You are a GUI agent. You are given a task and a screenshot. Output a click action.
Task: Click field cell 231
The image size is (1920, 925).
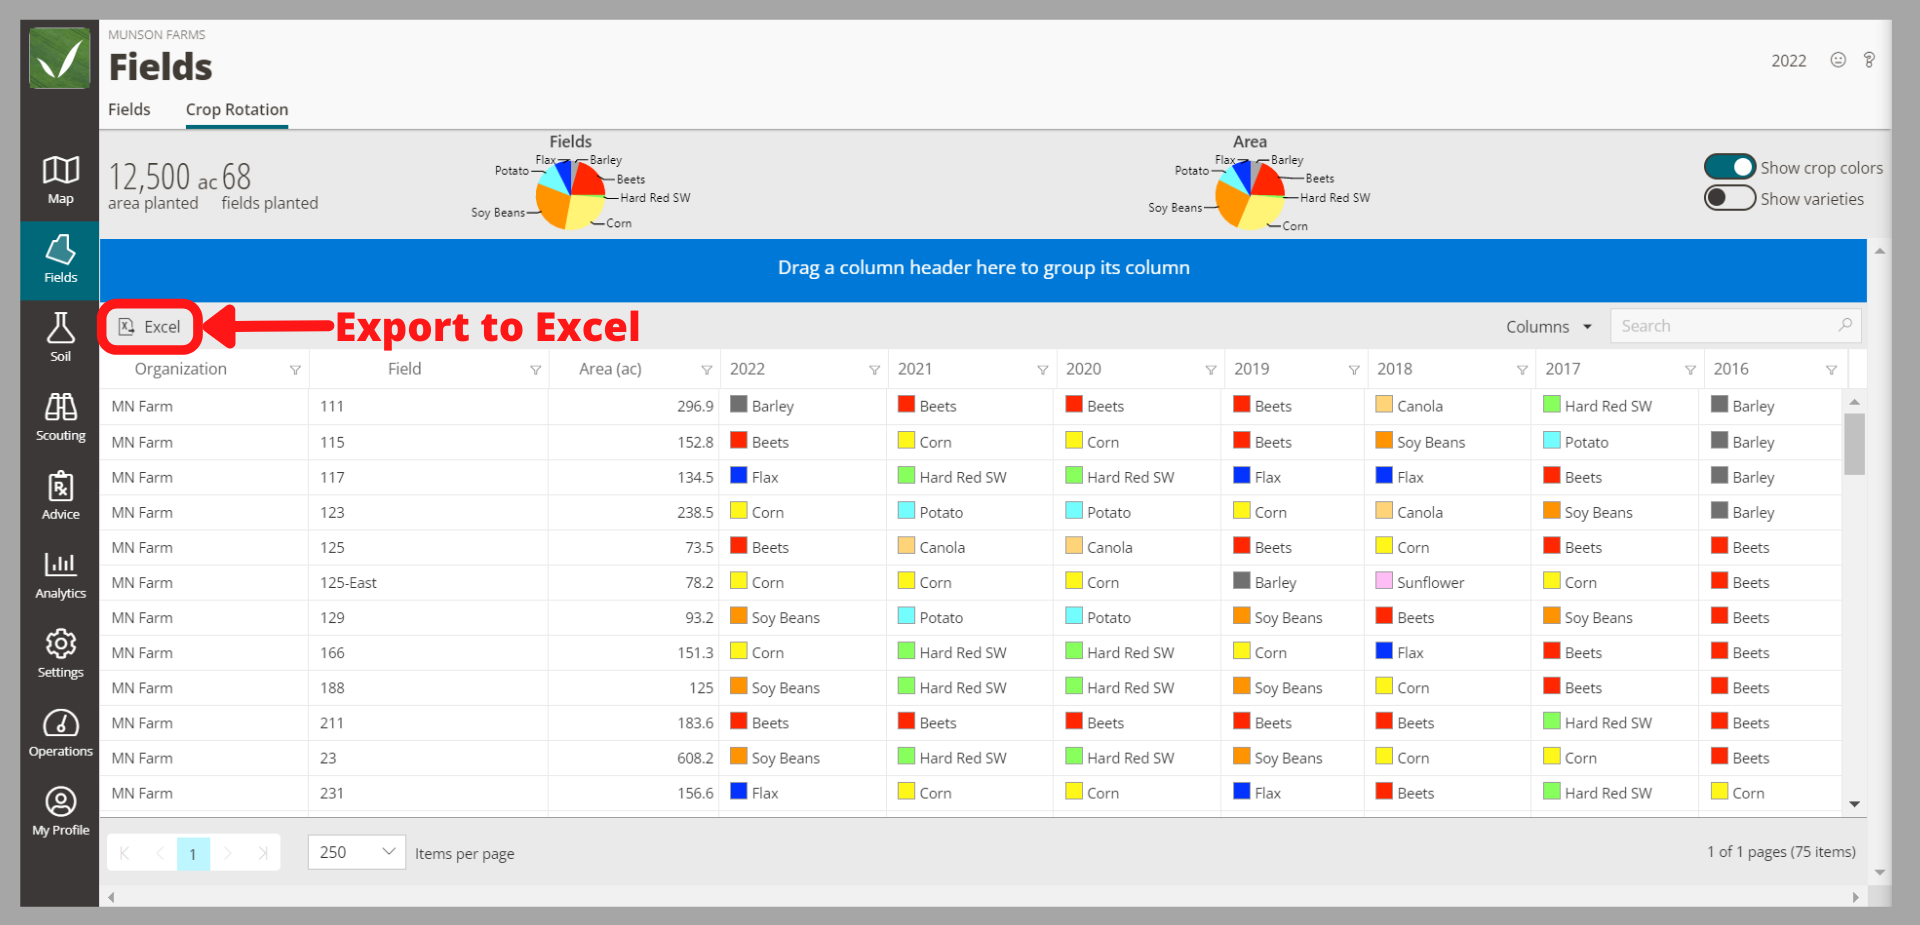pos(332,793)
